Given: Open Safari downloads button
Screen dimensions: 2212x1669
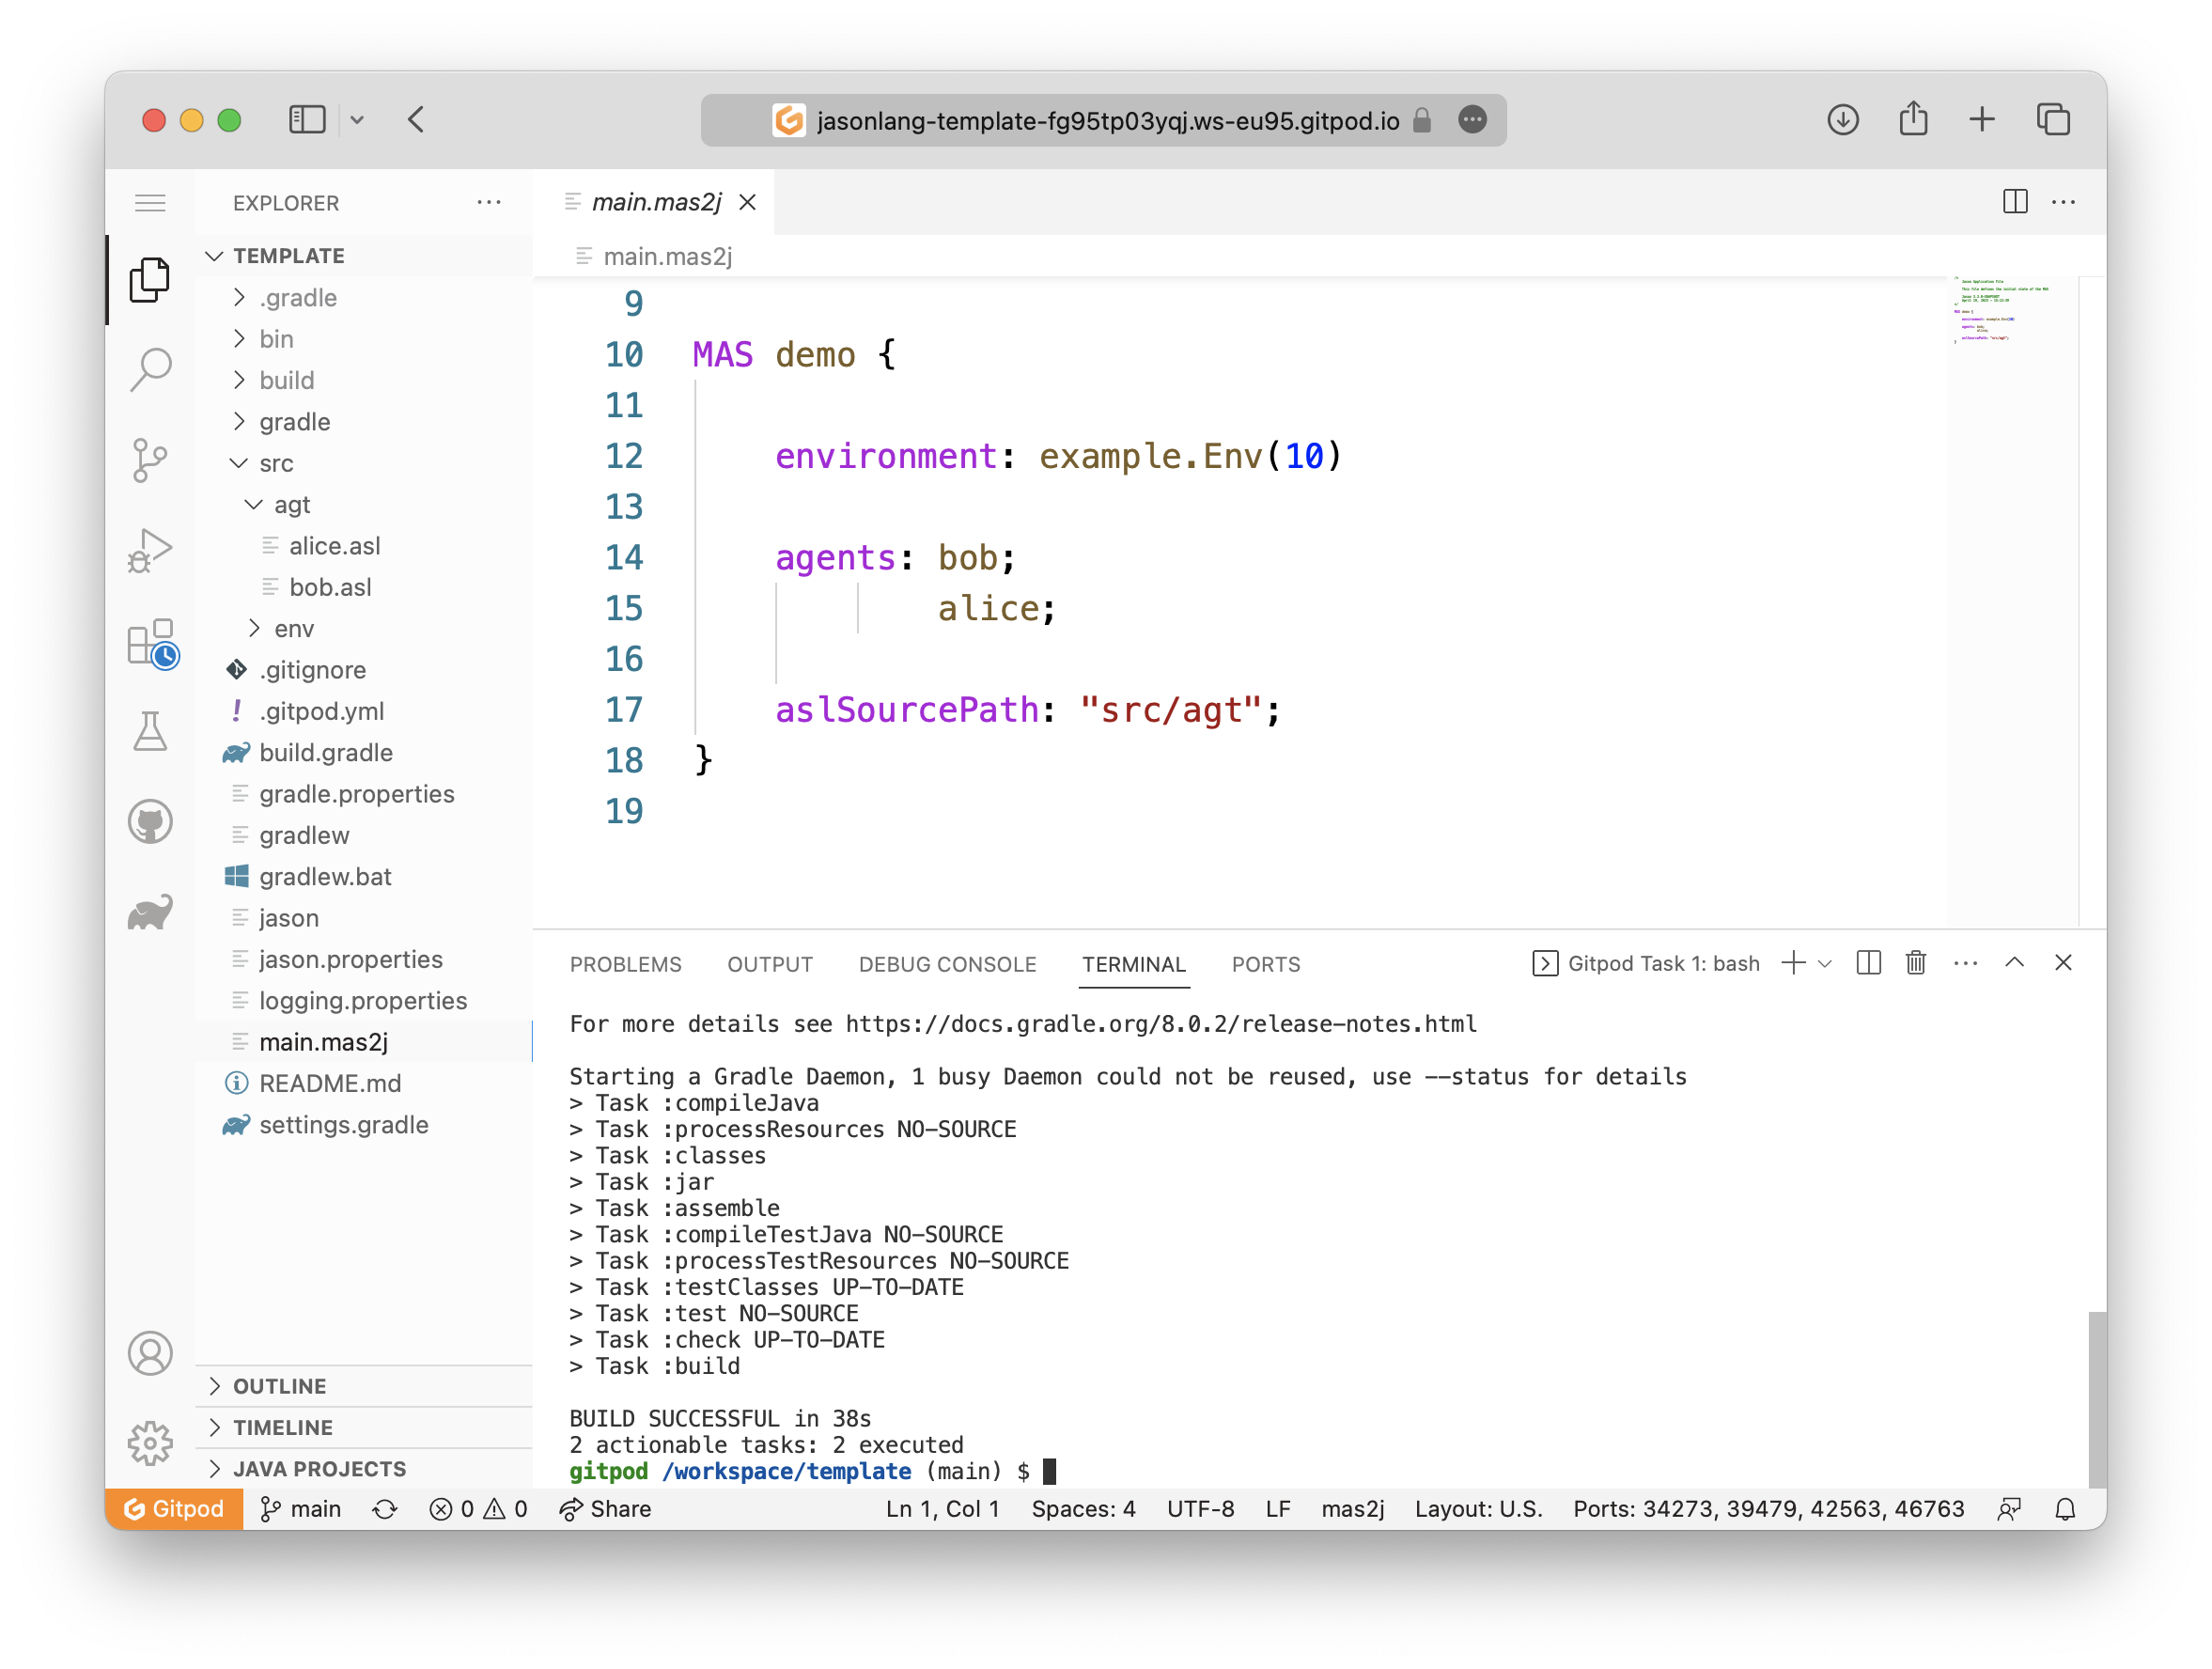Looking at the screenshot, I should pyautogui.click(x=1843, y=120).
